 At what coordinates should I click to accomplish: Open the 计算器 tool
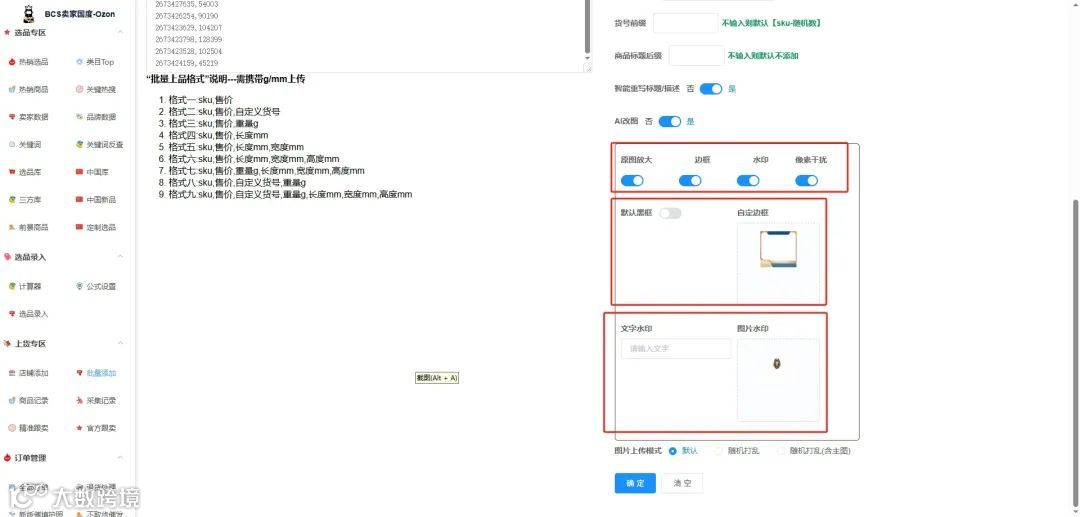pyautogui.click(x=25, y=286)
